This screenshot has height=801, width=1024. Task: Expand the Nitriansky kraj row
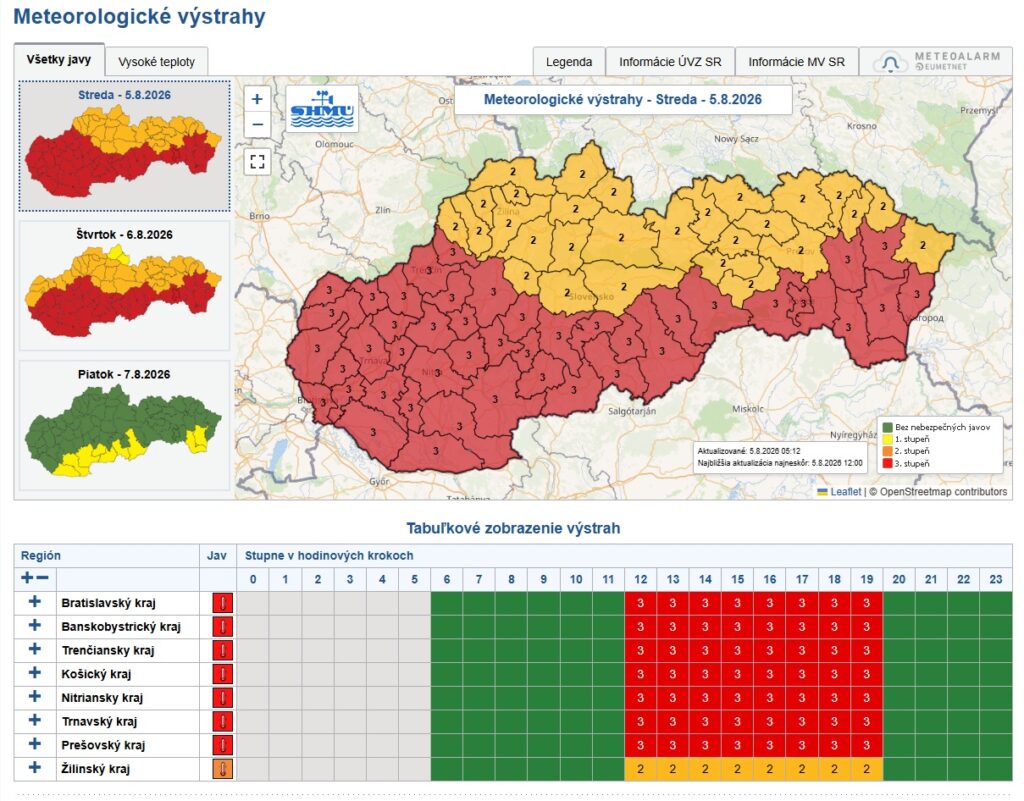(x=35, y=697)
